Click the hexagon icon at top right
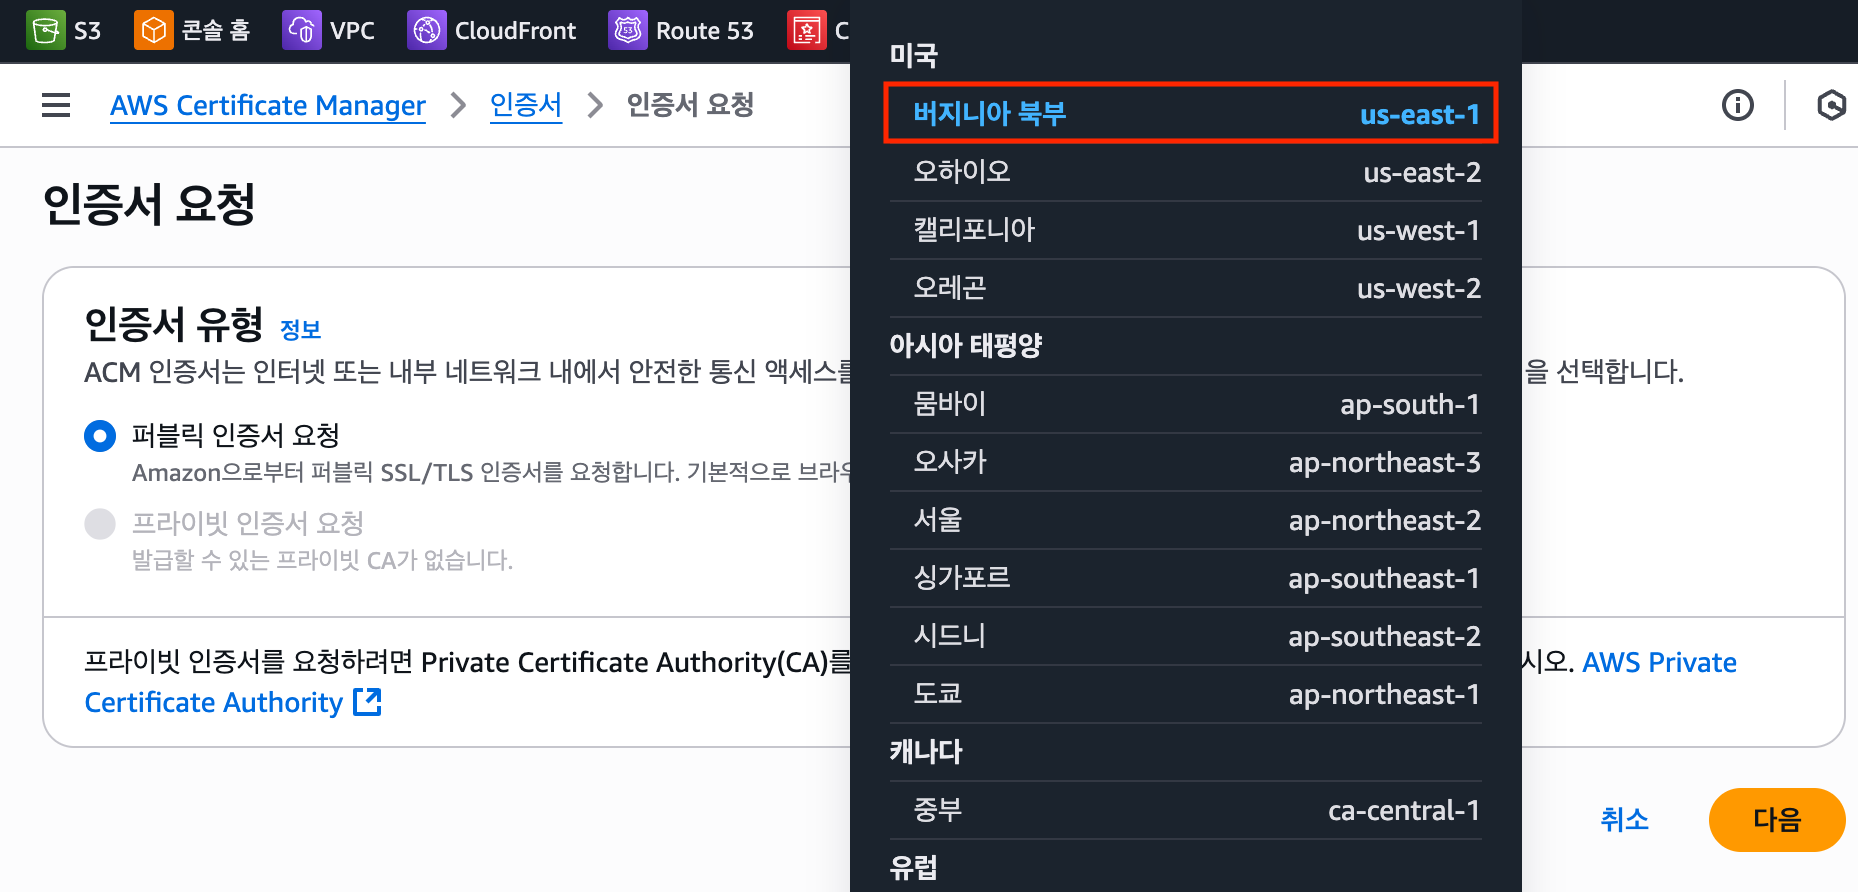The height and width of the screenshot is (892, 1858). 1830,105
